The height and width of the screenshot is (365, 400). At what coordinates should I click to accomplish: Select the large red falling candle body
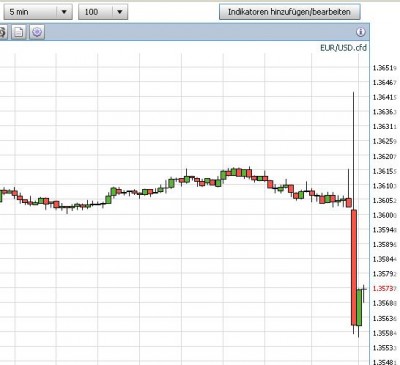(x=354, y=267)
